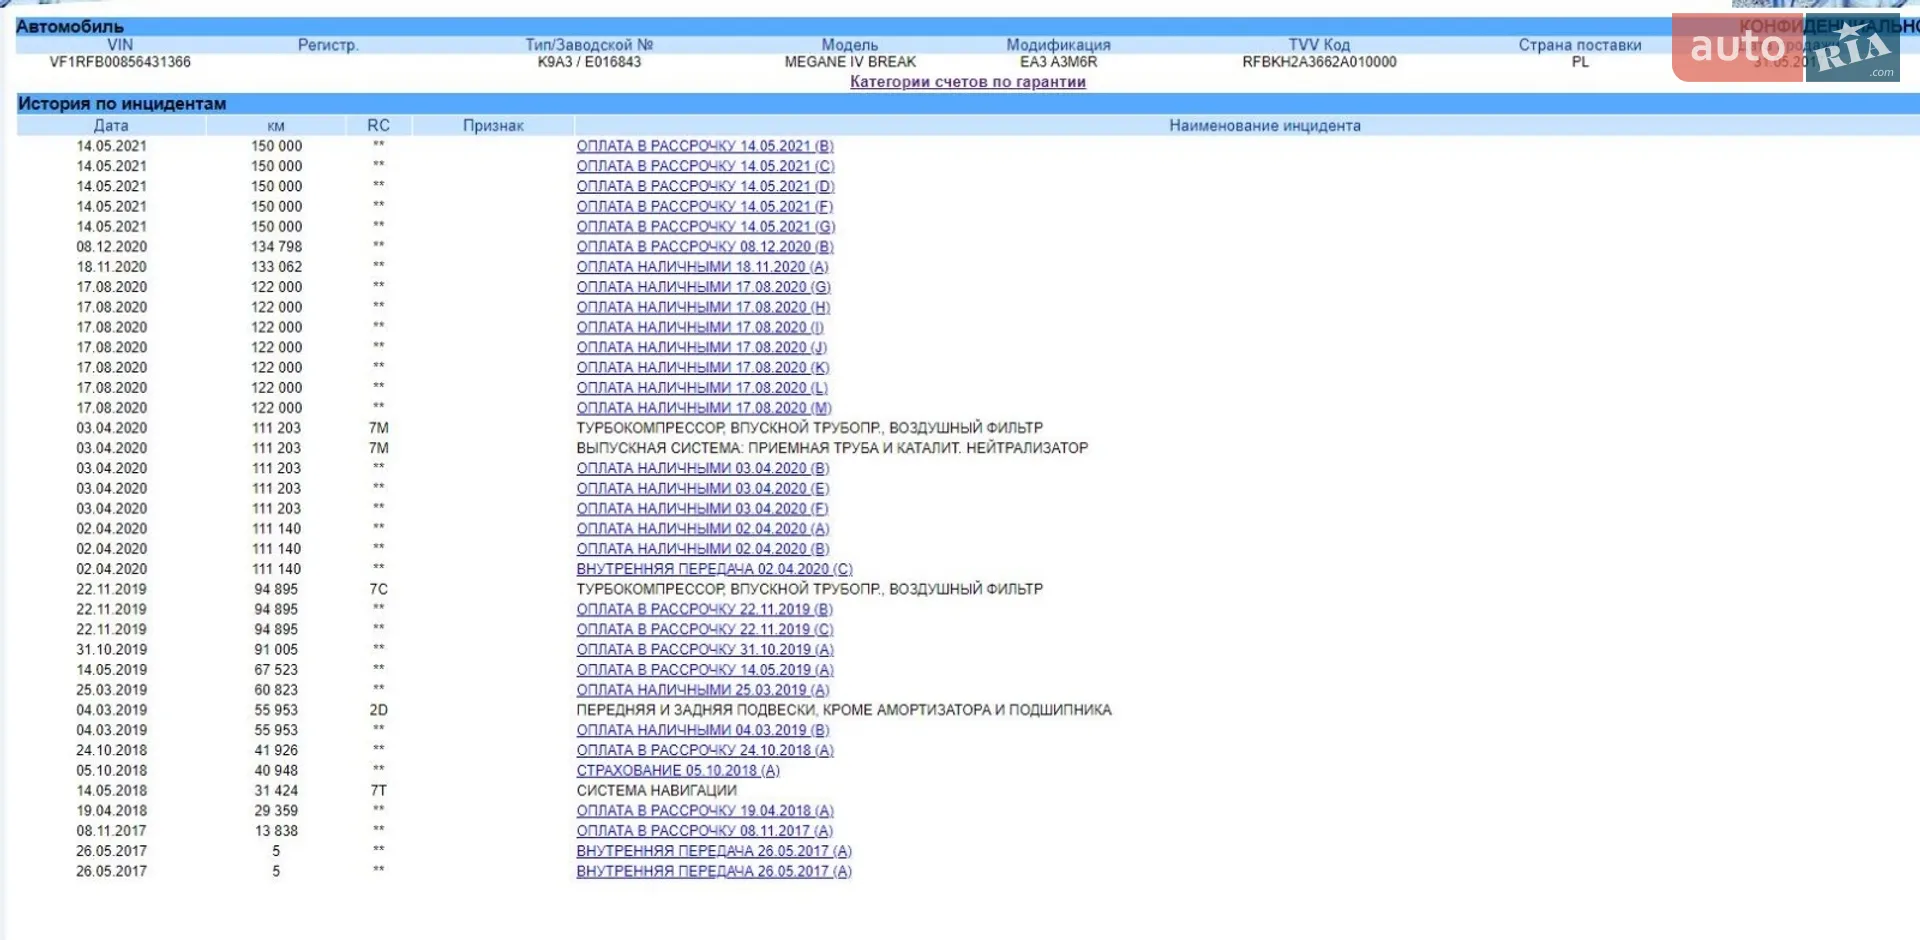The width and height of the screenshot is (1920, 940).
Task: Open ОПЛАТА В РАССРОЧКУ 14.05.2021 (B) link
Action: [705, 146]
